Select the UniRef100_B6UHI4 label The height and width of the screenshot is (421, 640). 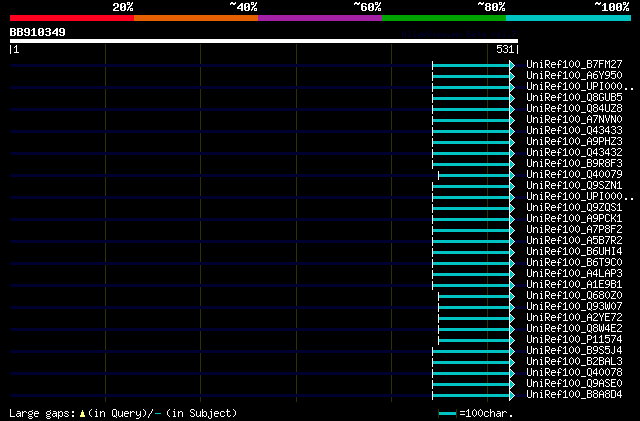click(574, 252)
